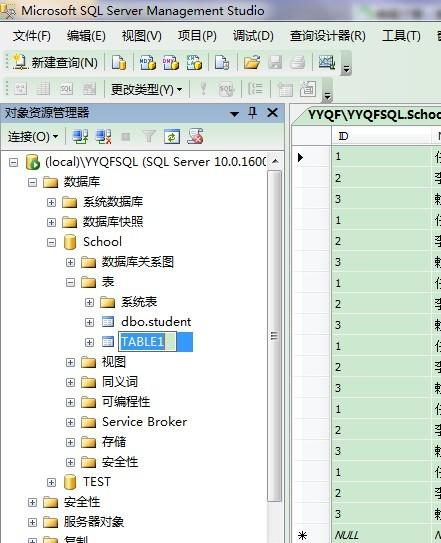The width and height of the screenshot is (441, 543).
Task: Click the TABLE1 rename input field
Action: (148, 342)
